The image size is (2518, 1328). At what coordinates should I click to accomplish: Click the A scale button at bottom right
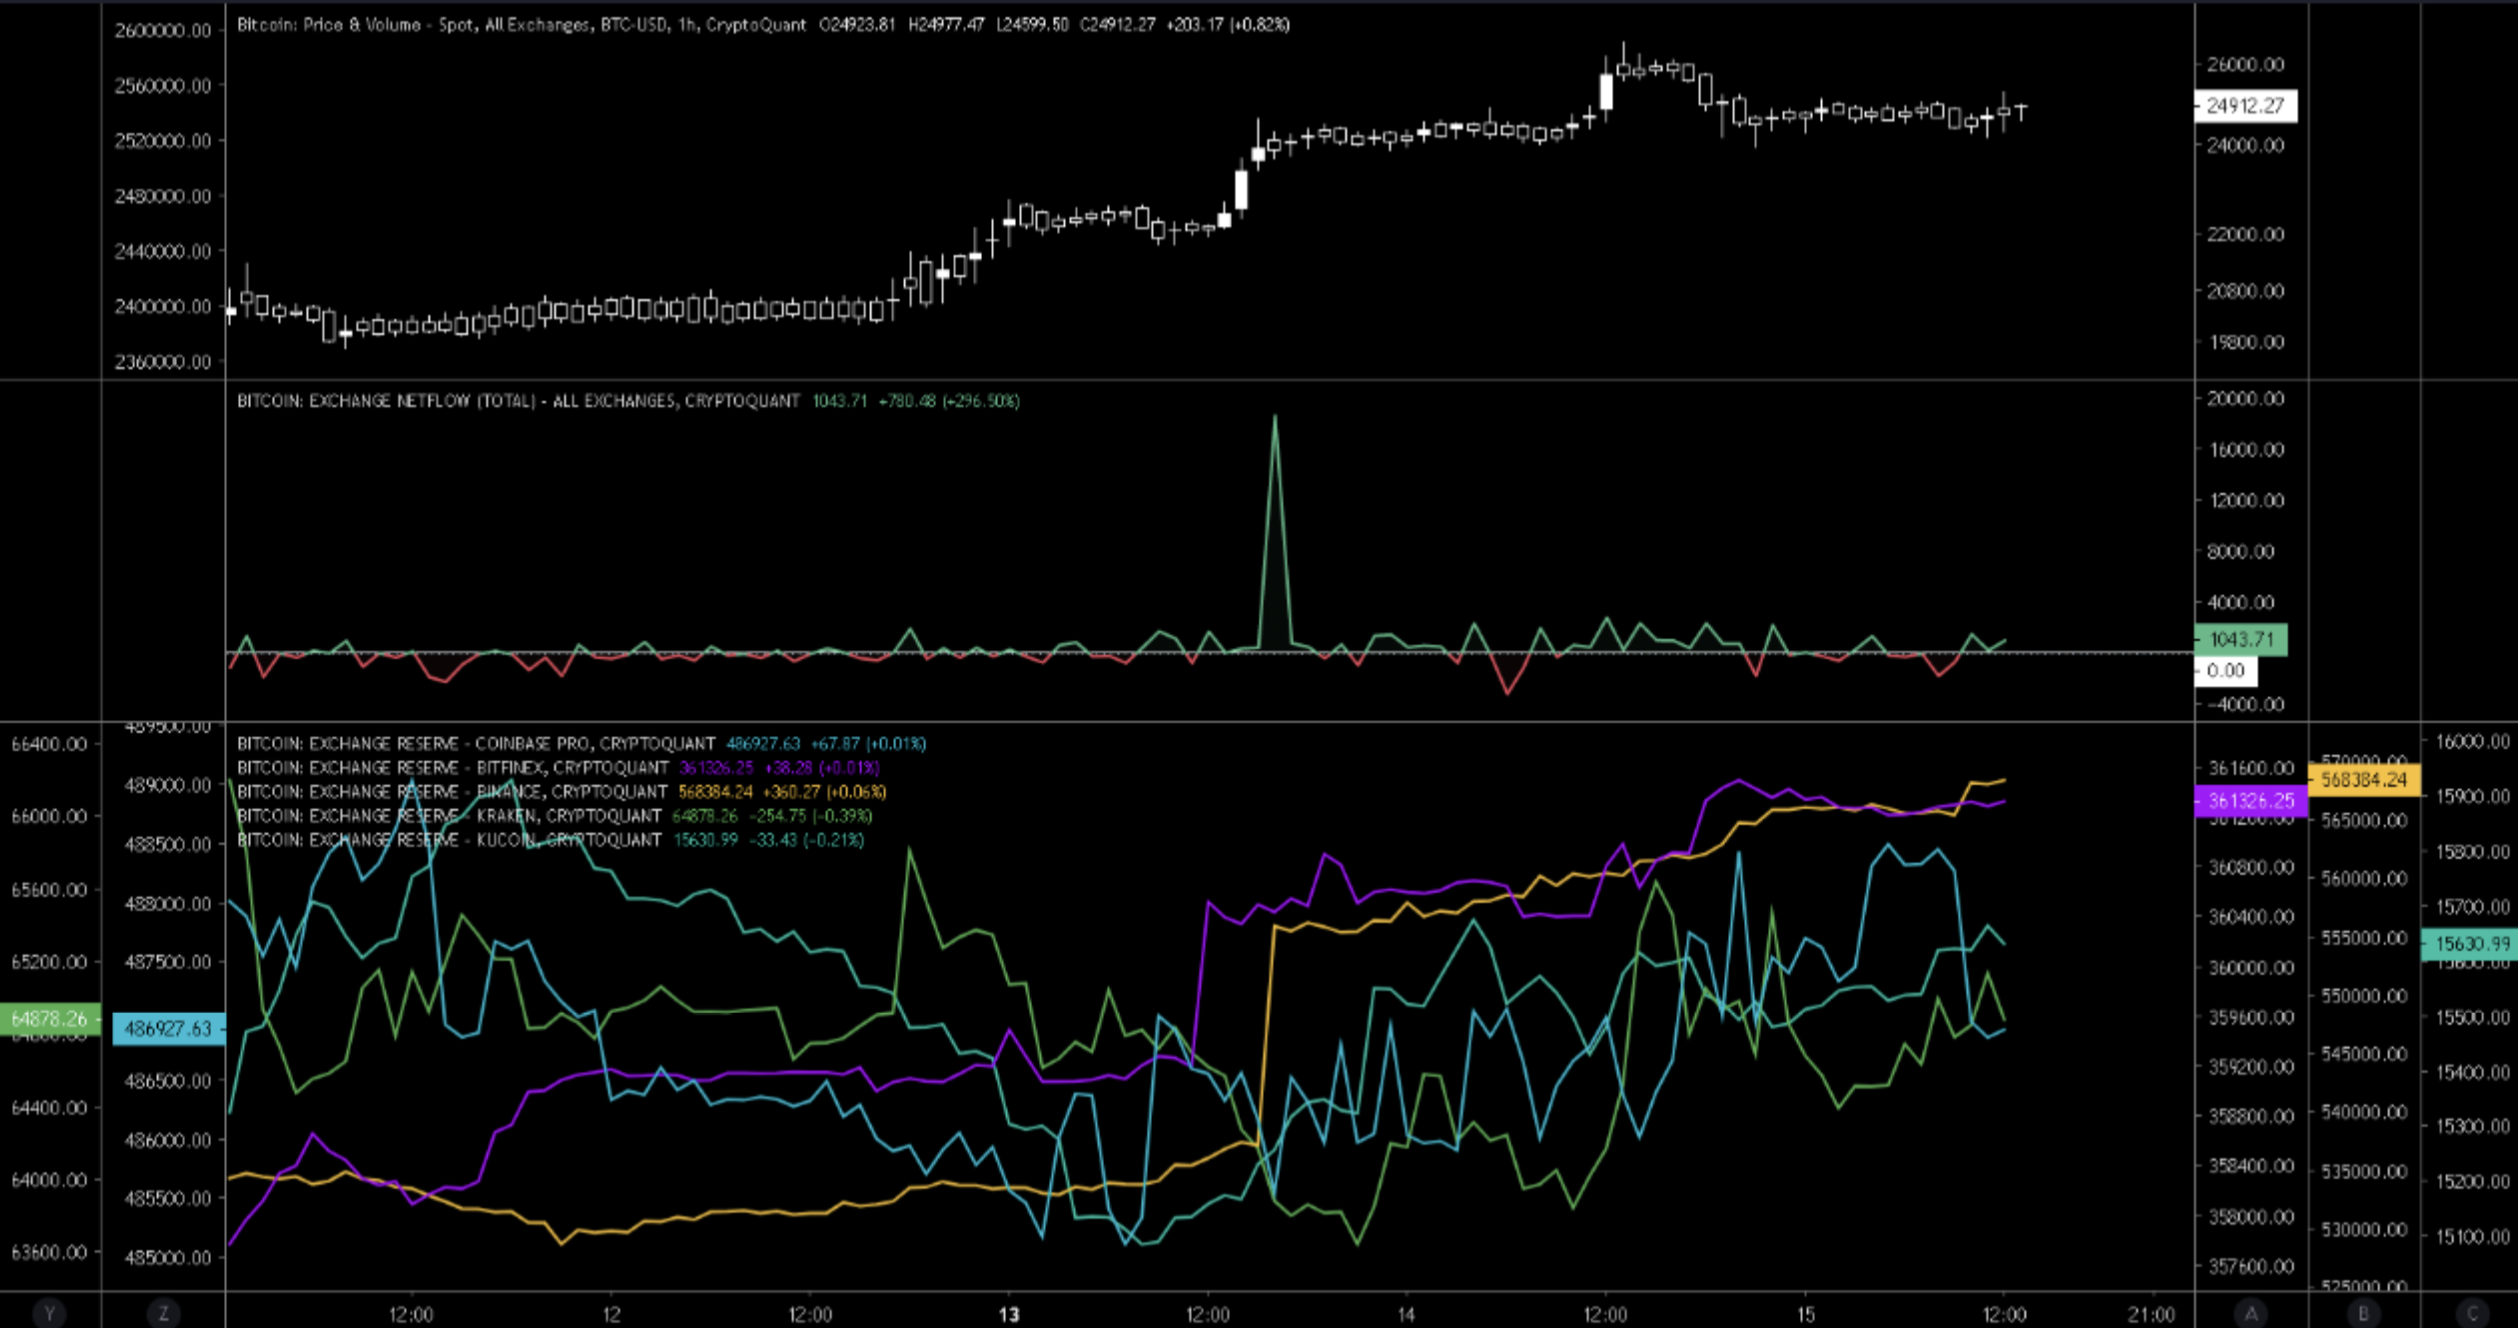pos(2251,1314)
